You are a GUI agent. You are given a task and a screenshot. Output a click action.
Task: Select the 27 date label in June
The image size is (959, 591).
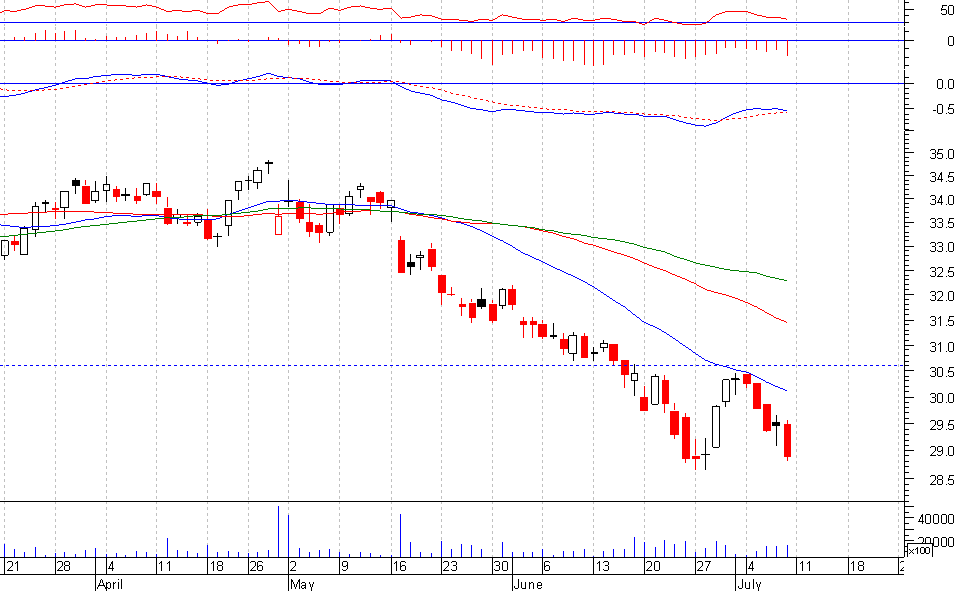704,566
